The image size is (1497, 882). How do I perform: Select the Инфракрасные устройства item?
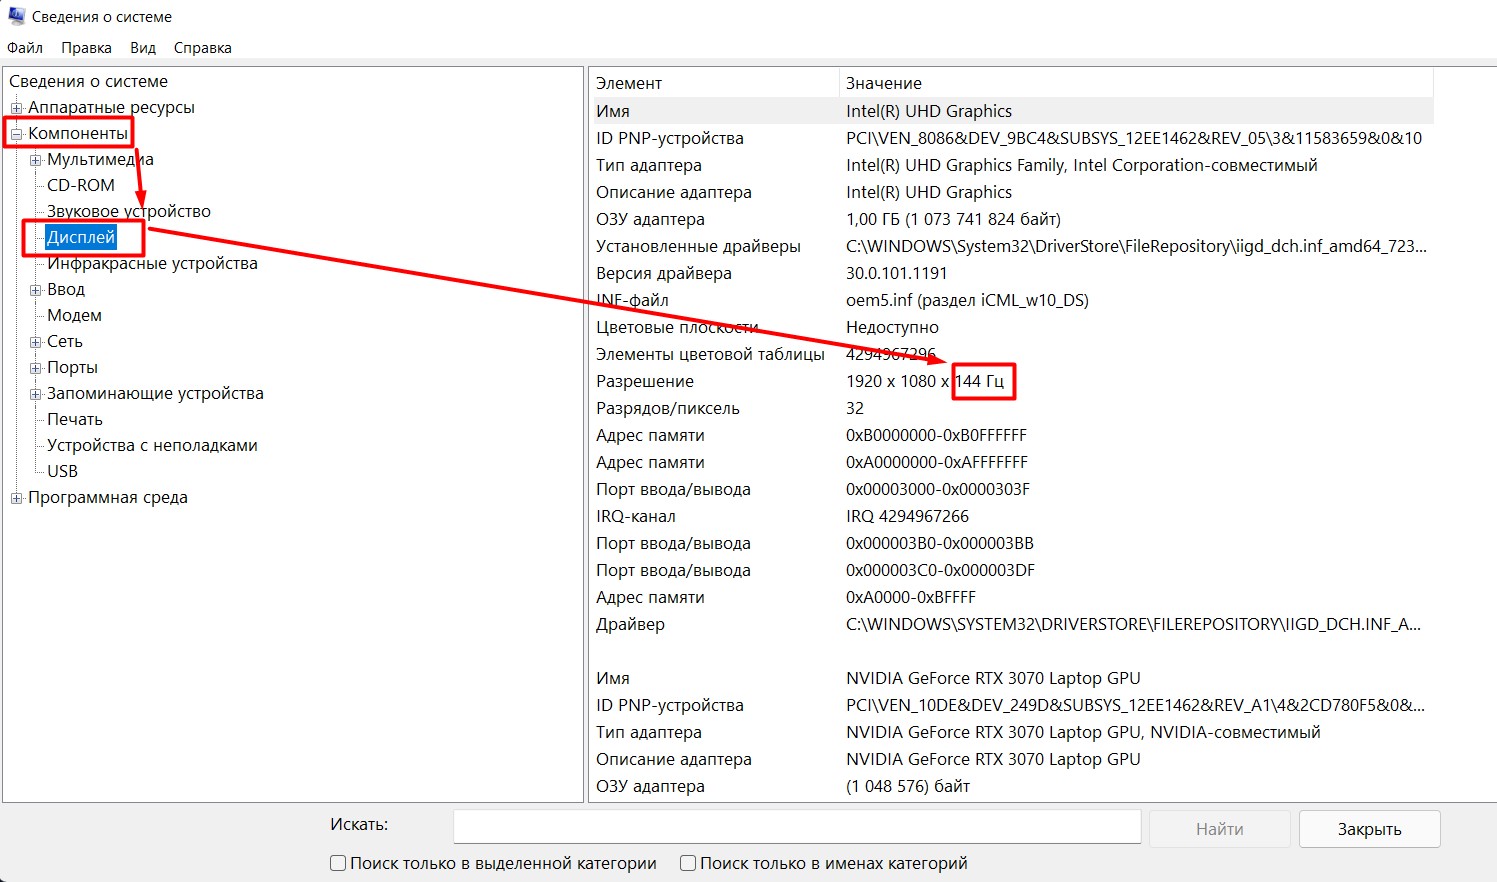pyautogui.click(x=152, y=263)
